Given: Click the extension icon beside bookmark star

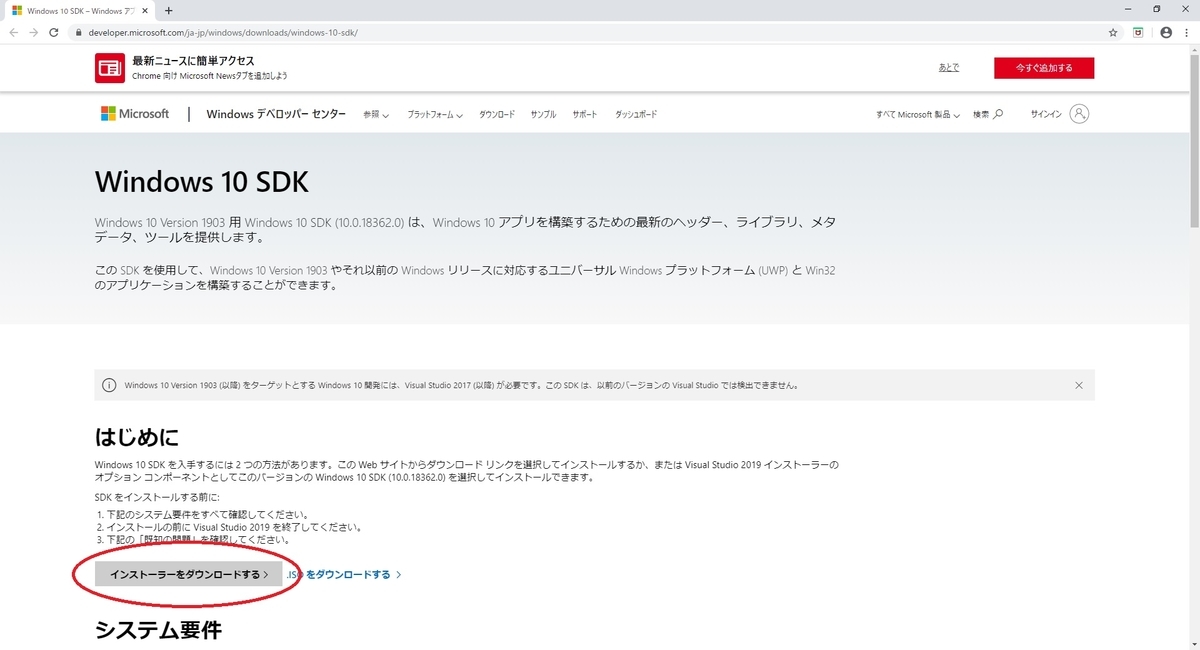Looking at the screenshot, I should point(1139,32).
